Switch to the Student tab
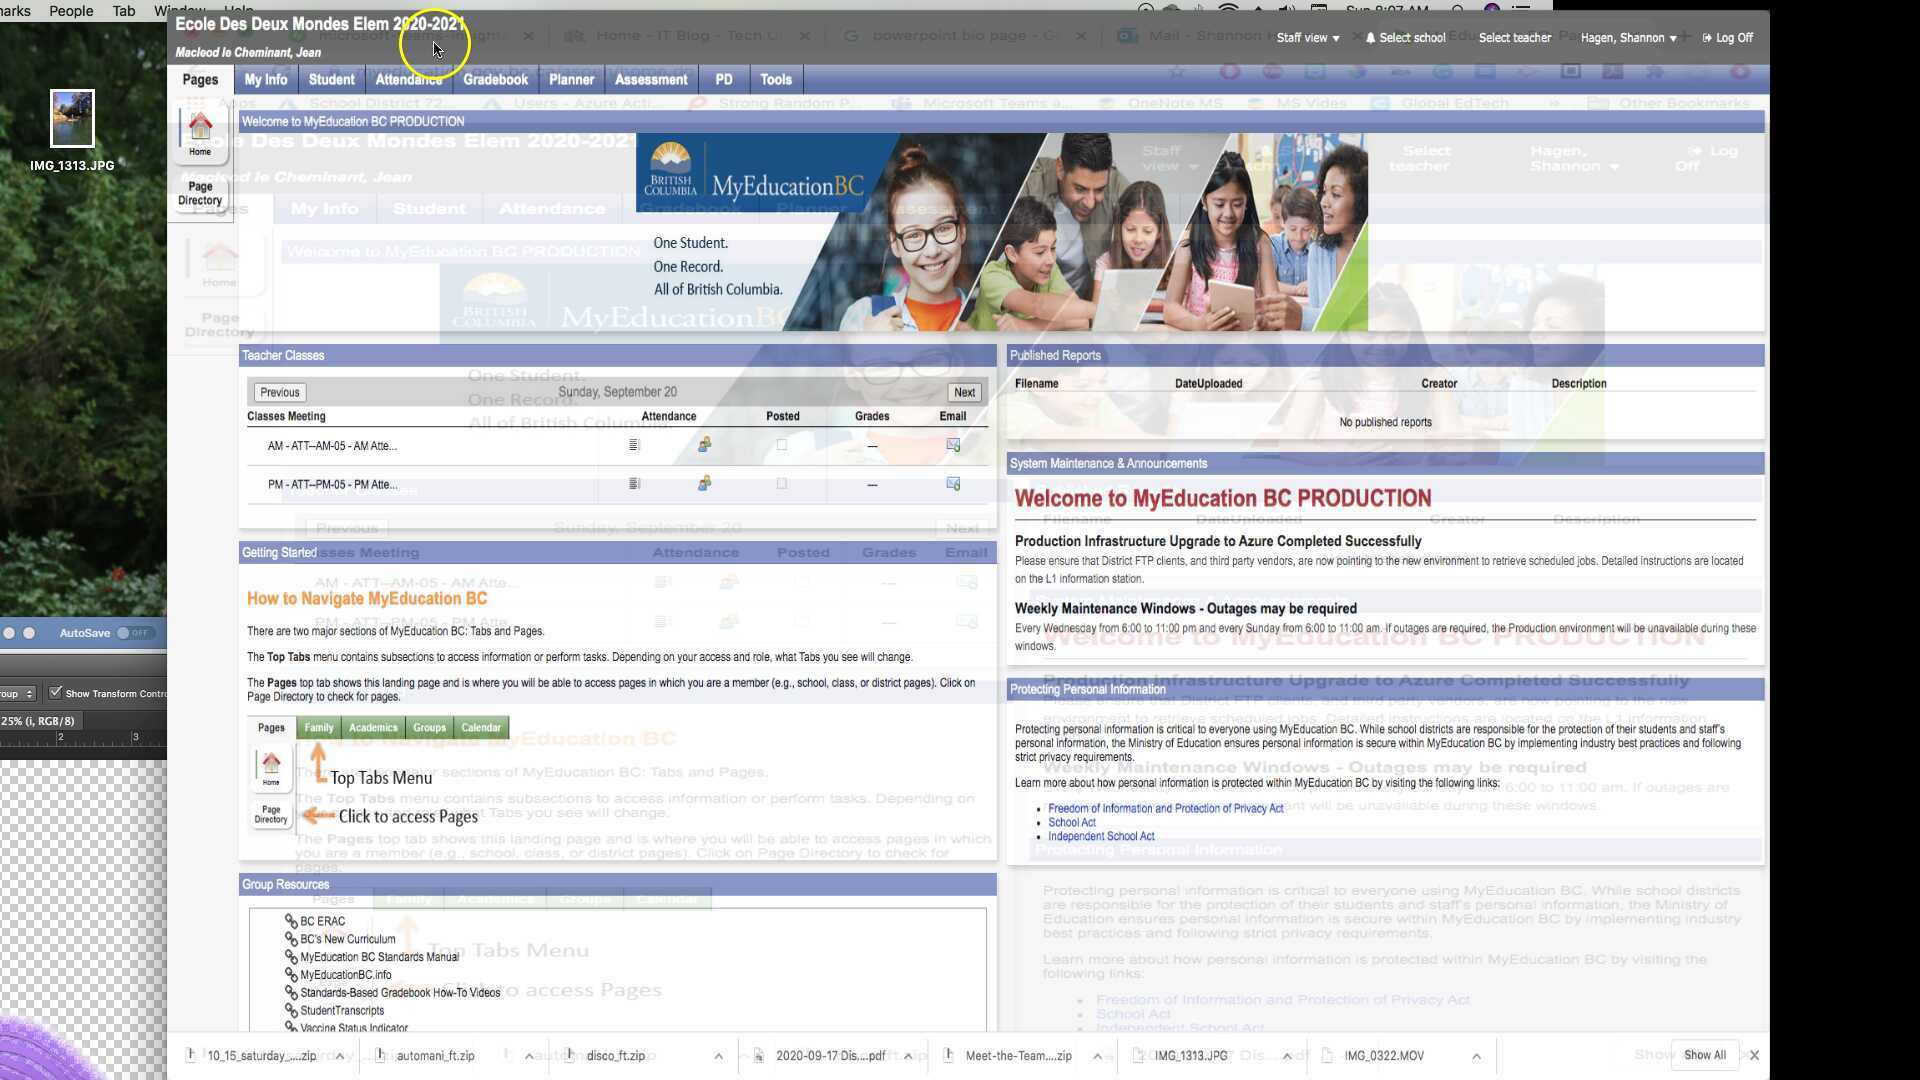This screenshot has height=1080, width=1920. 331,79
